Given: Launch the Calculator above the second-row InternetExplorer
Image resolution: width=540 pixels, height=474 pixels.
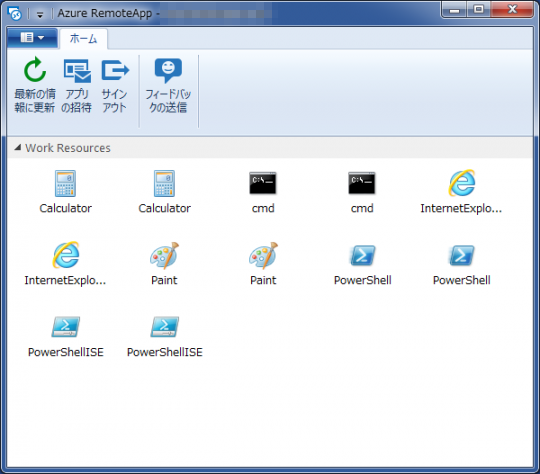Looking at the screenshot, I should 65,192.
